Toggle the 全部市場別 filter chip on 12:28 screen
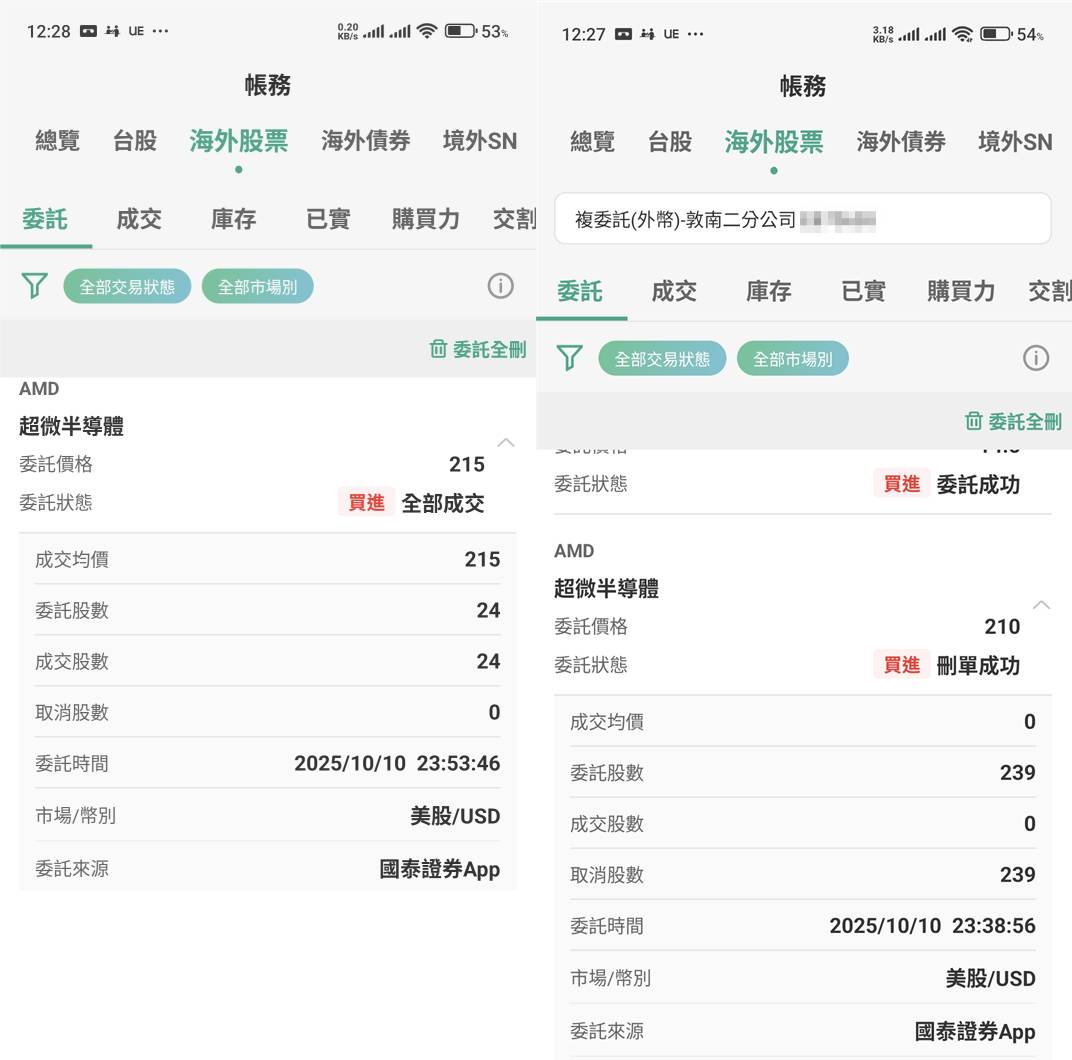This screenshot has width=1072, height=1060. [257, 287]
